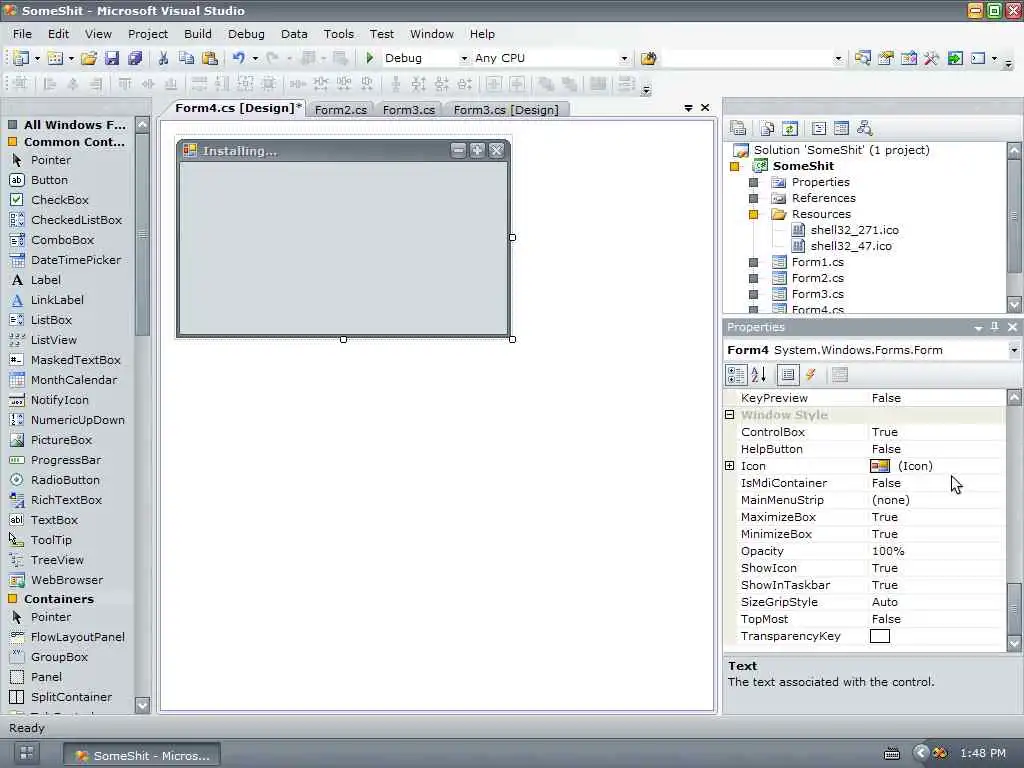
Task: Switch to the Form3.cs [Design] tab
Action: pos(506,110)
